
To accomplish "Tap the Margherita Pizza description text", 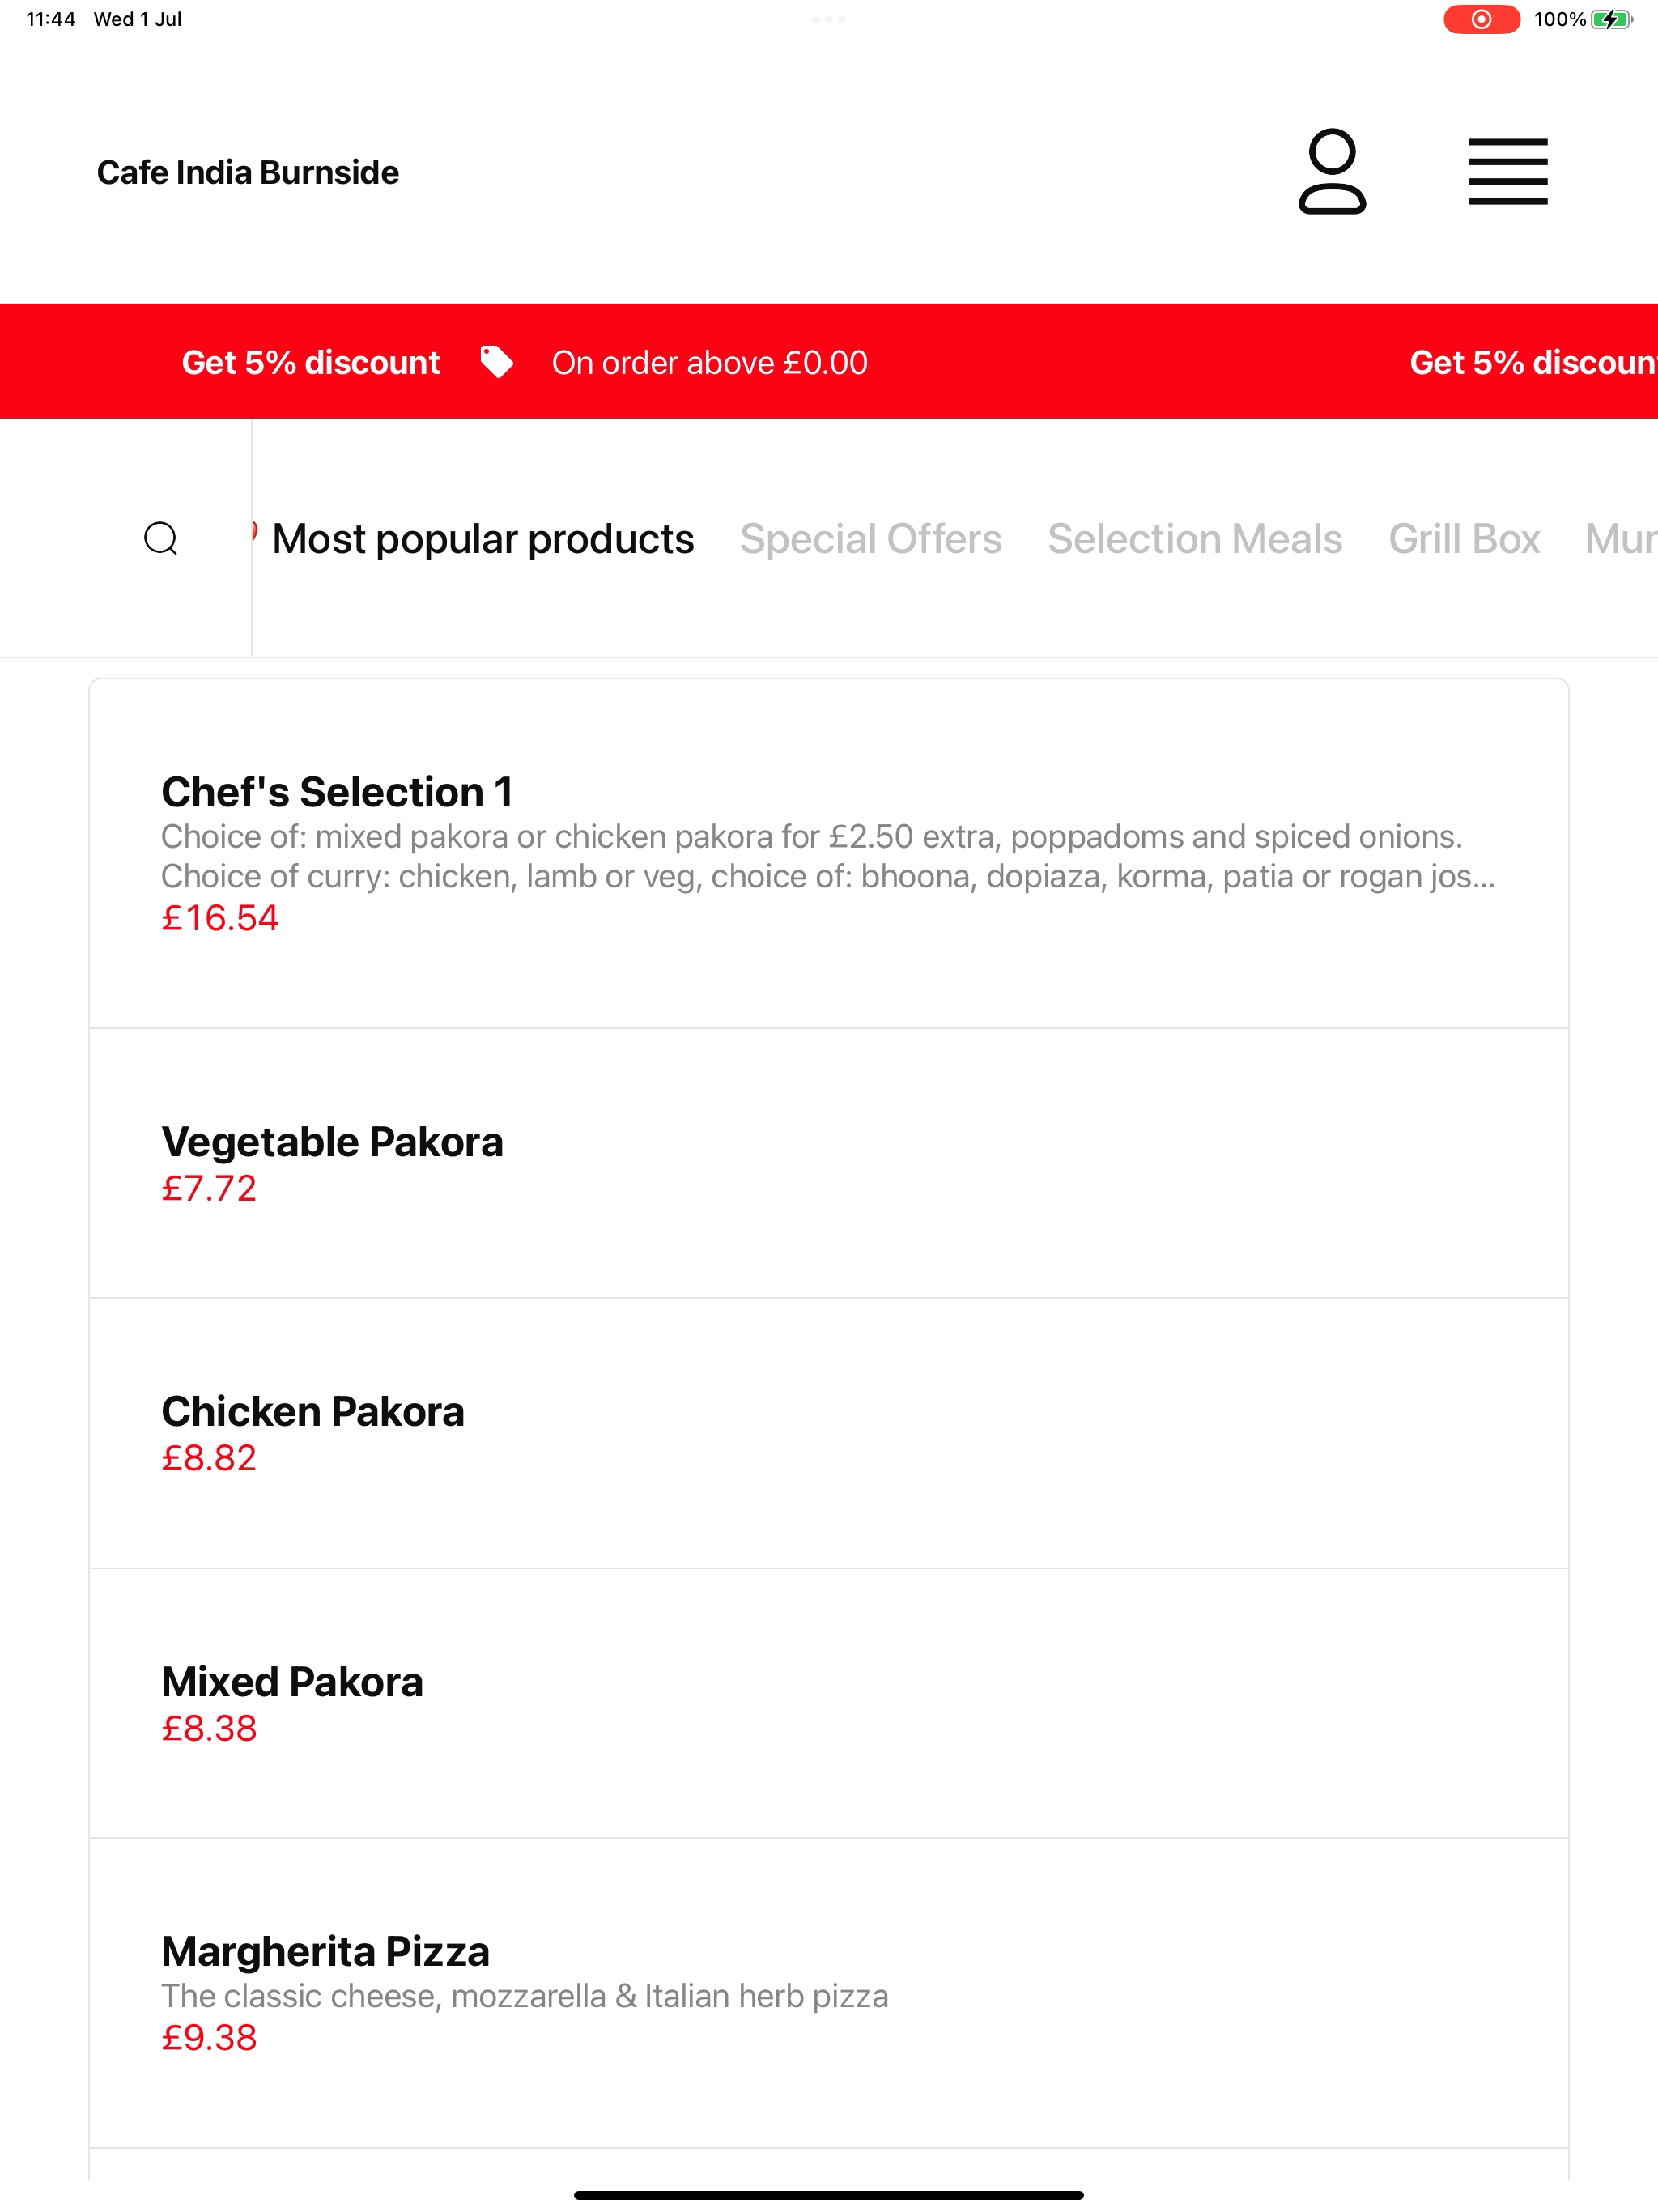I will [x=525, y=1996].
